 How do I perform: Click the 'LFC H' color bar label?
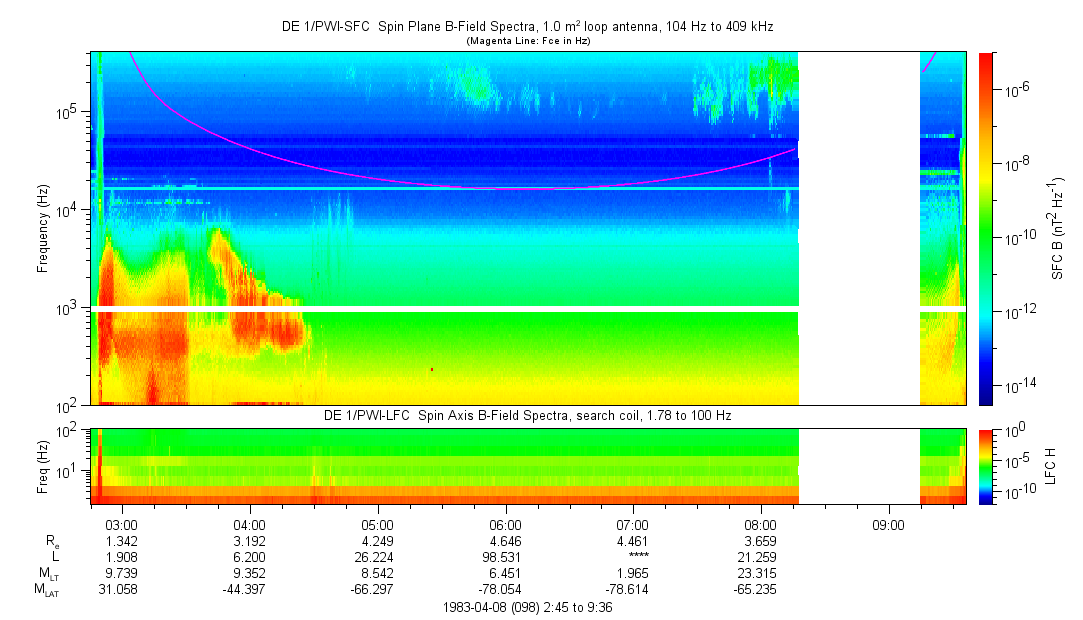tap(1051, 466)
